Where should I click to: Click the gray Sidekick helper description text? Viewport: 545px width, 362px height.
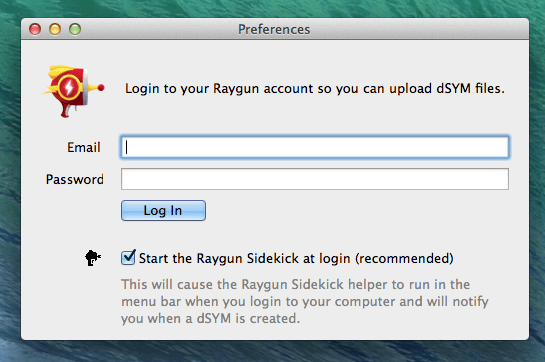(305, 301)
